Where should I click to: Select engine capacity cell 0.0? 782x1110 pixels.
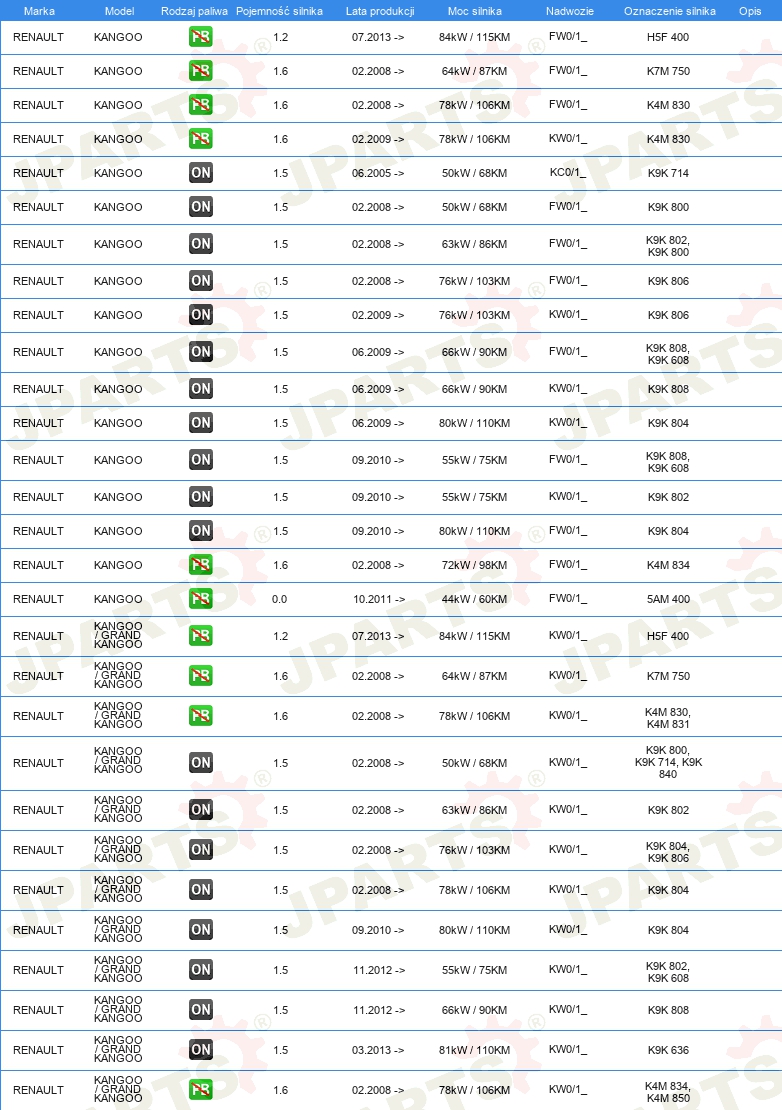coord(280,599)
